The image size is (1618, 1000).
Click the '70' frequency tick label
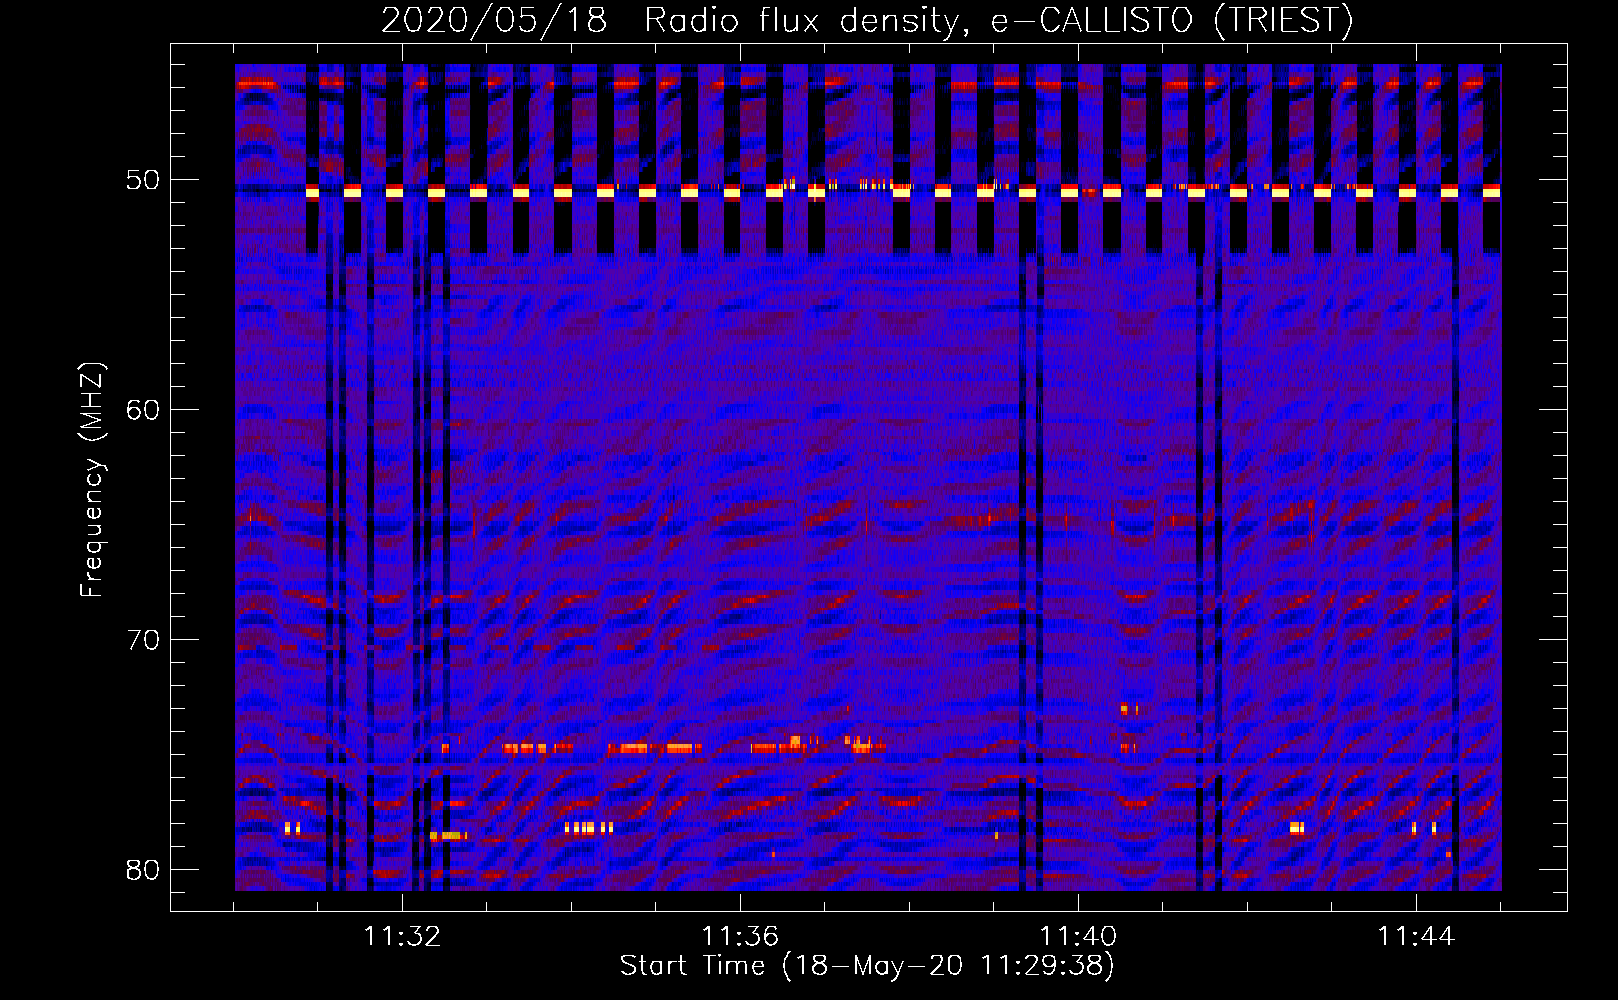[x=143, y=640]
